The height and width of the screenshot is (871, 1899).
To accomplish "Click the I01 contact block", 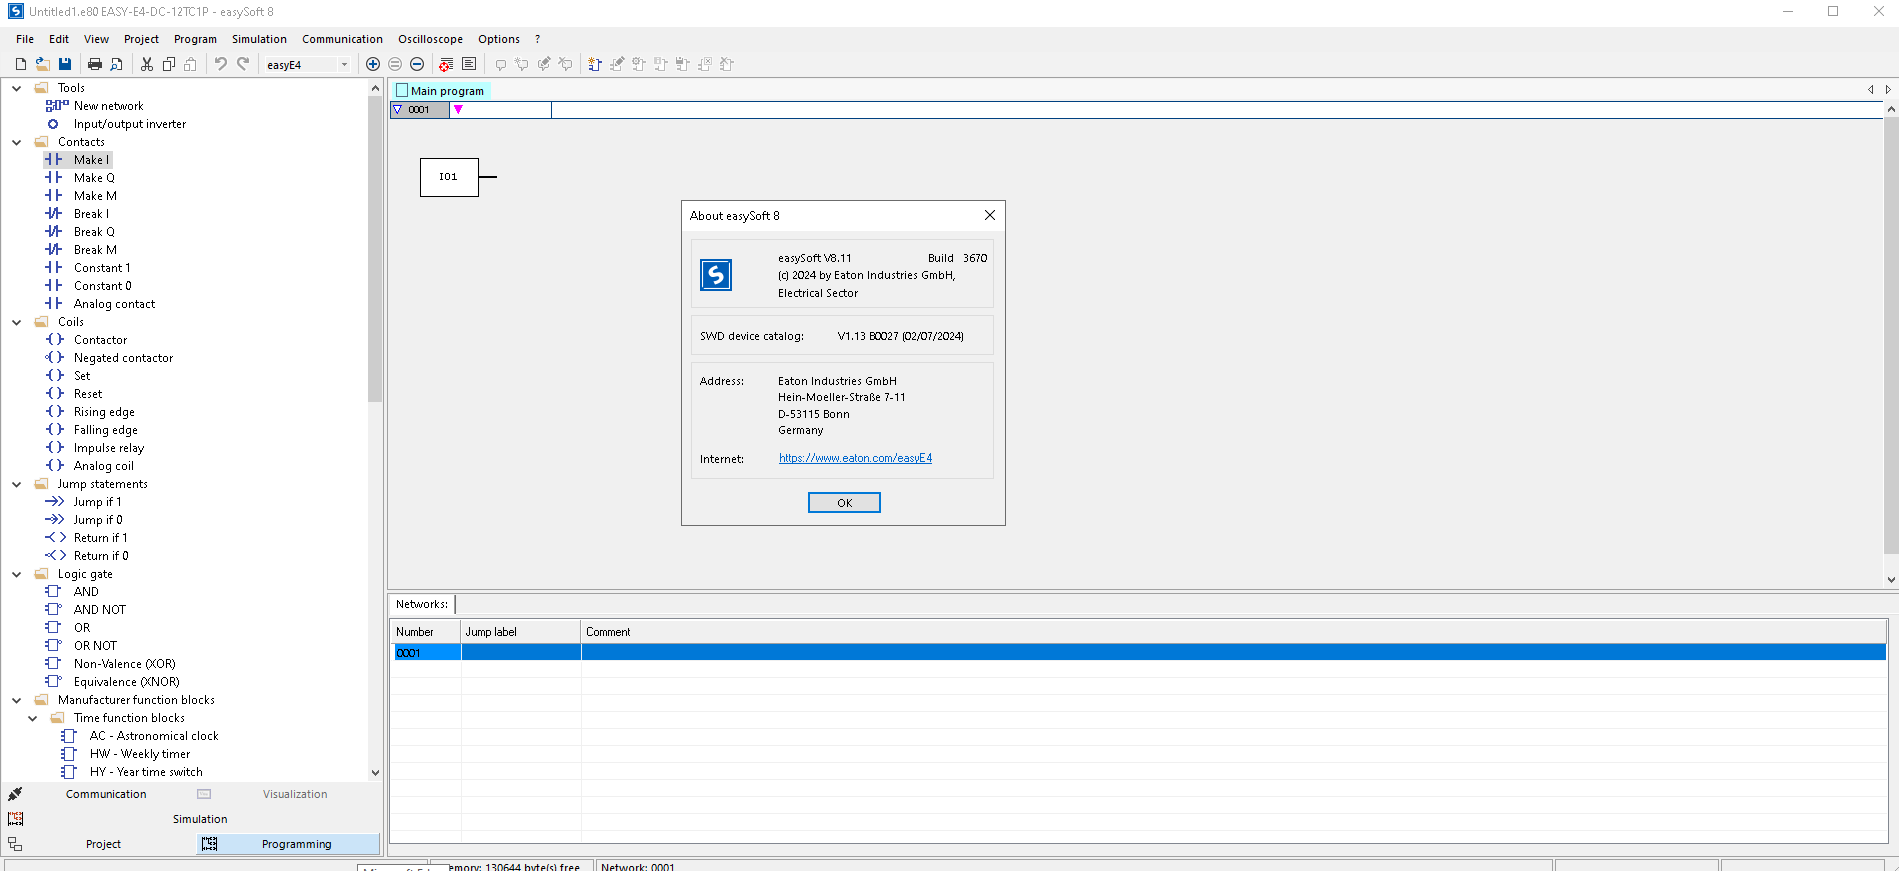I will tap(449, 177).
